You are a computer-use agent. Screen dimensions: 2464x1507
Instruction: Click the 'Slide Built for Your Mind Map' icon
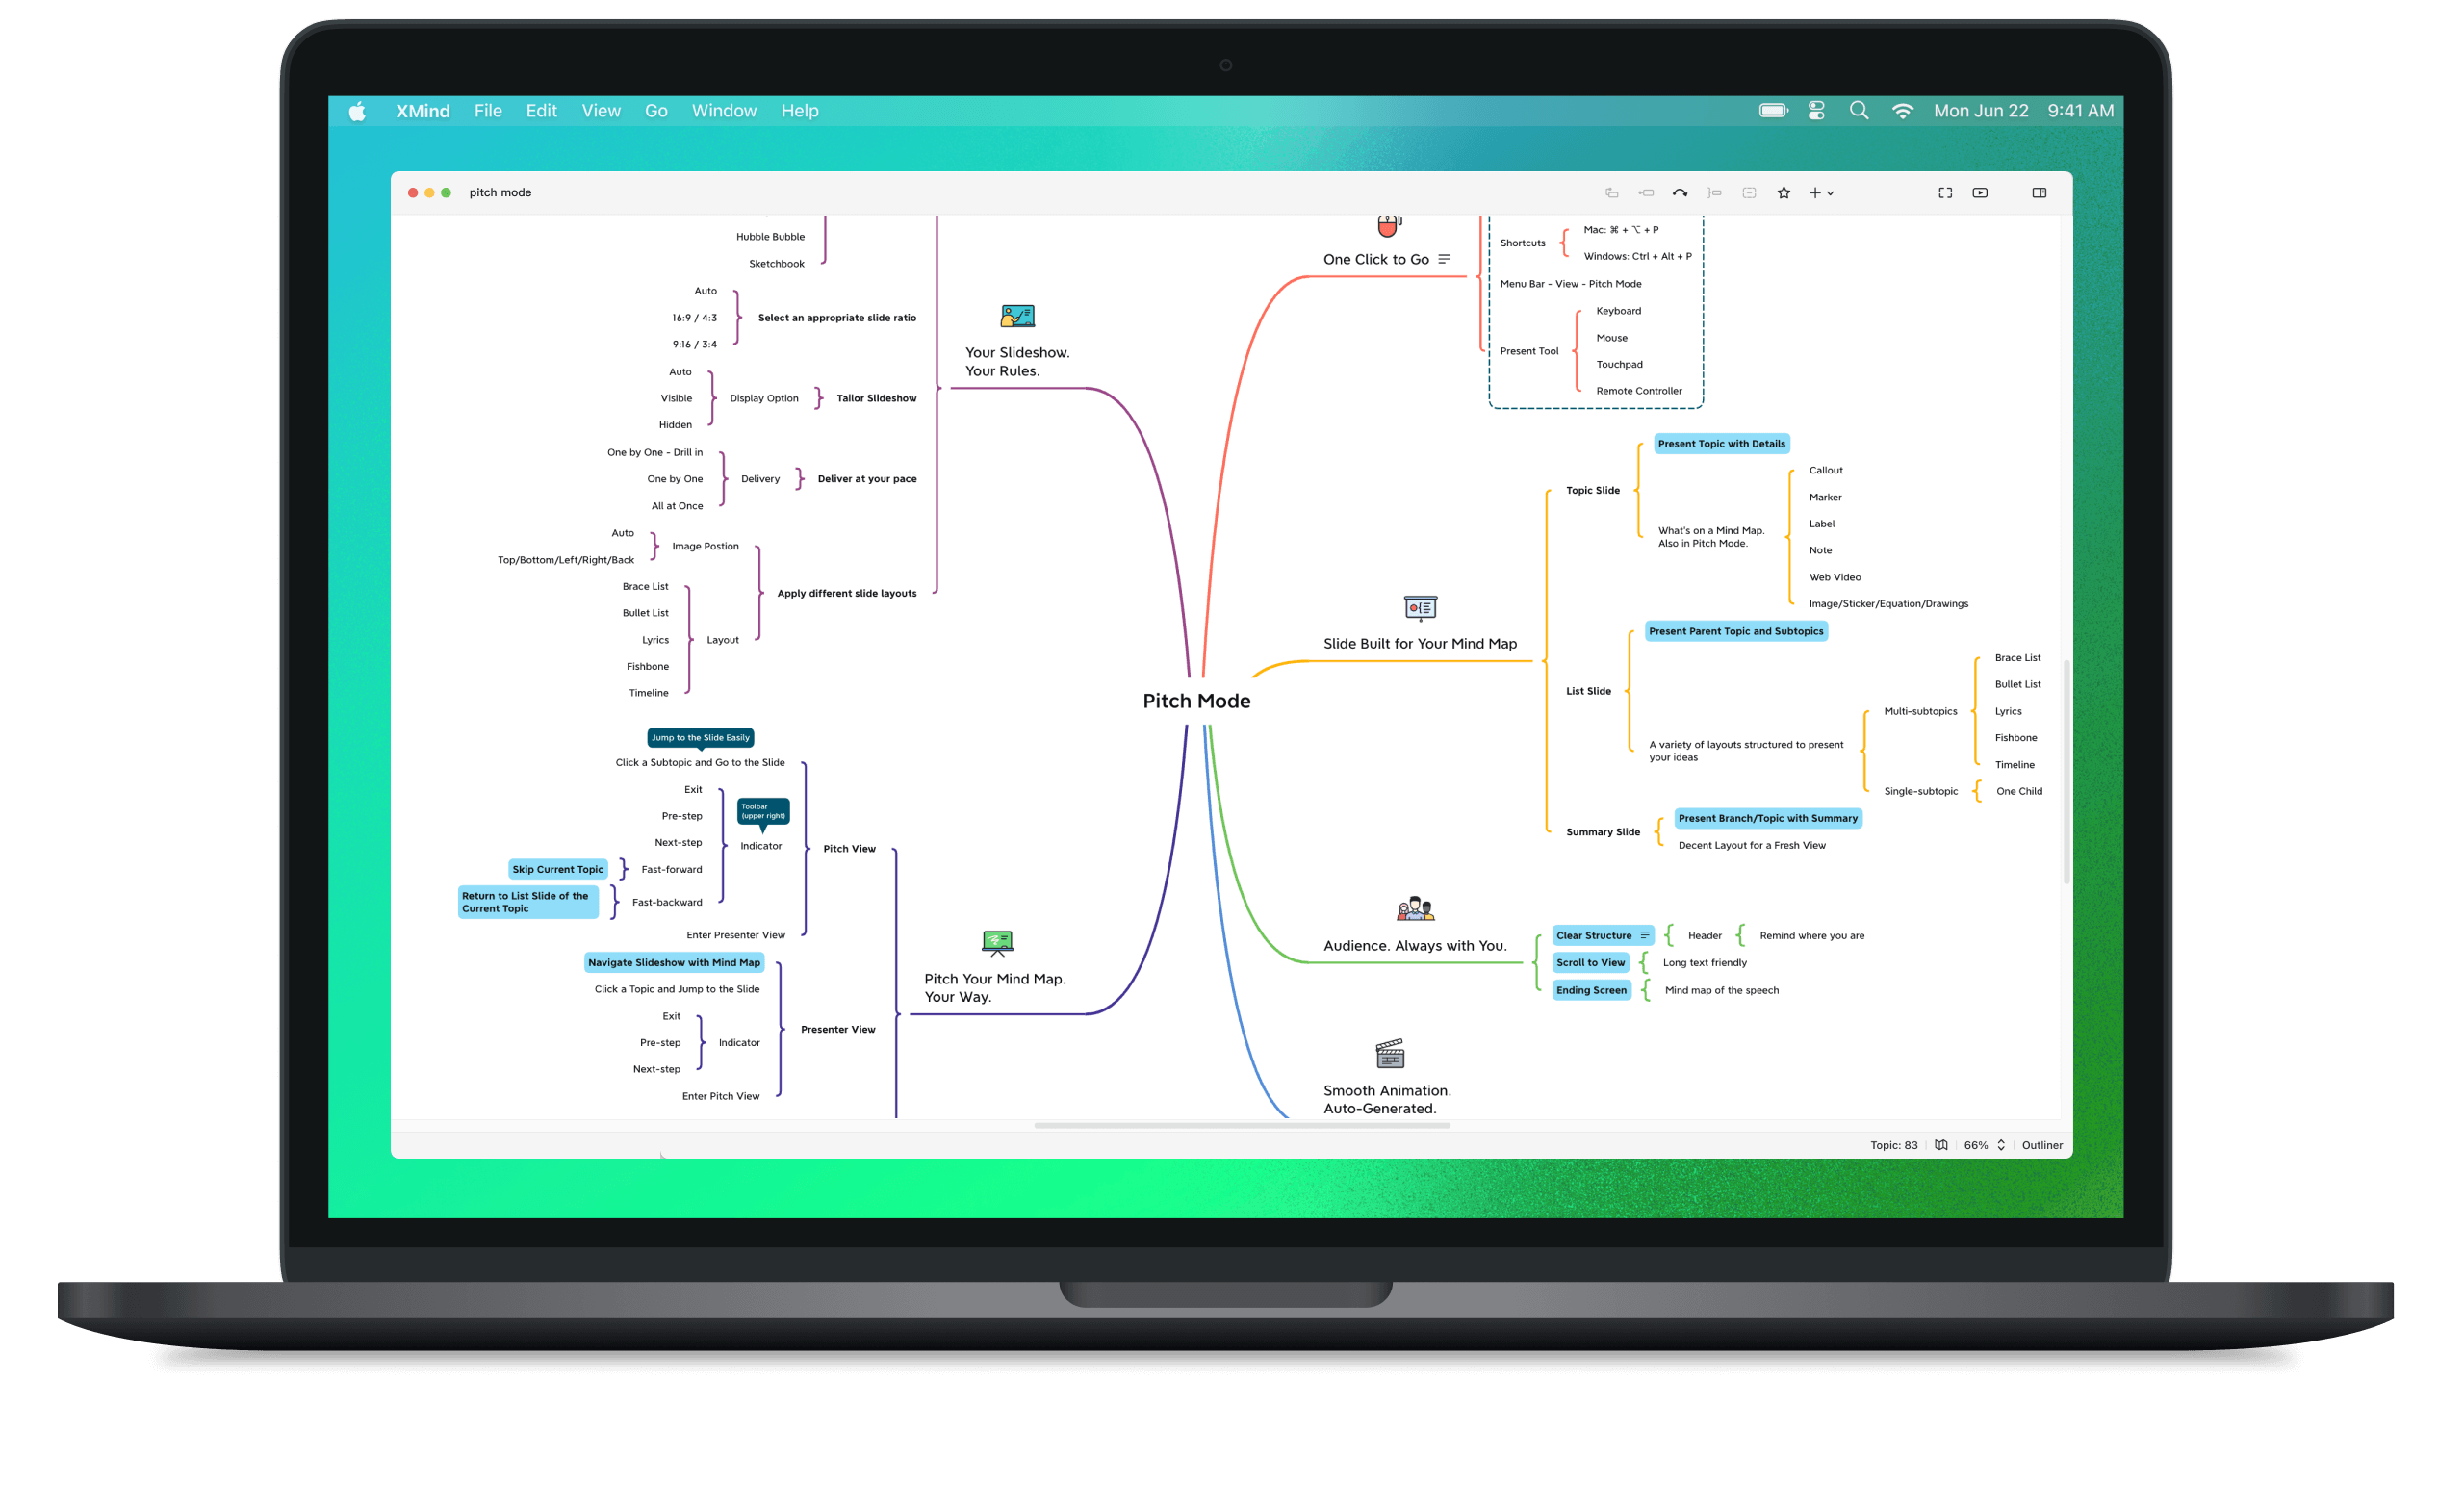pyautogui.click(x=1419, y=607)
